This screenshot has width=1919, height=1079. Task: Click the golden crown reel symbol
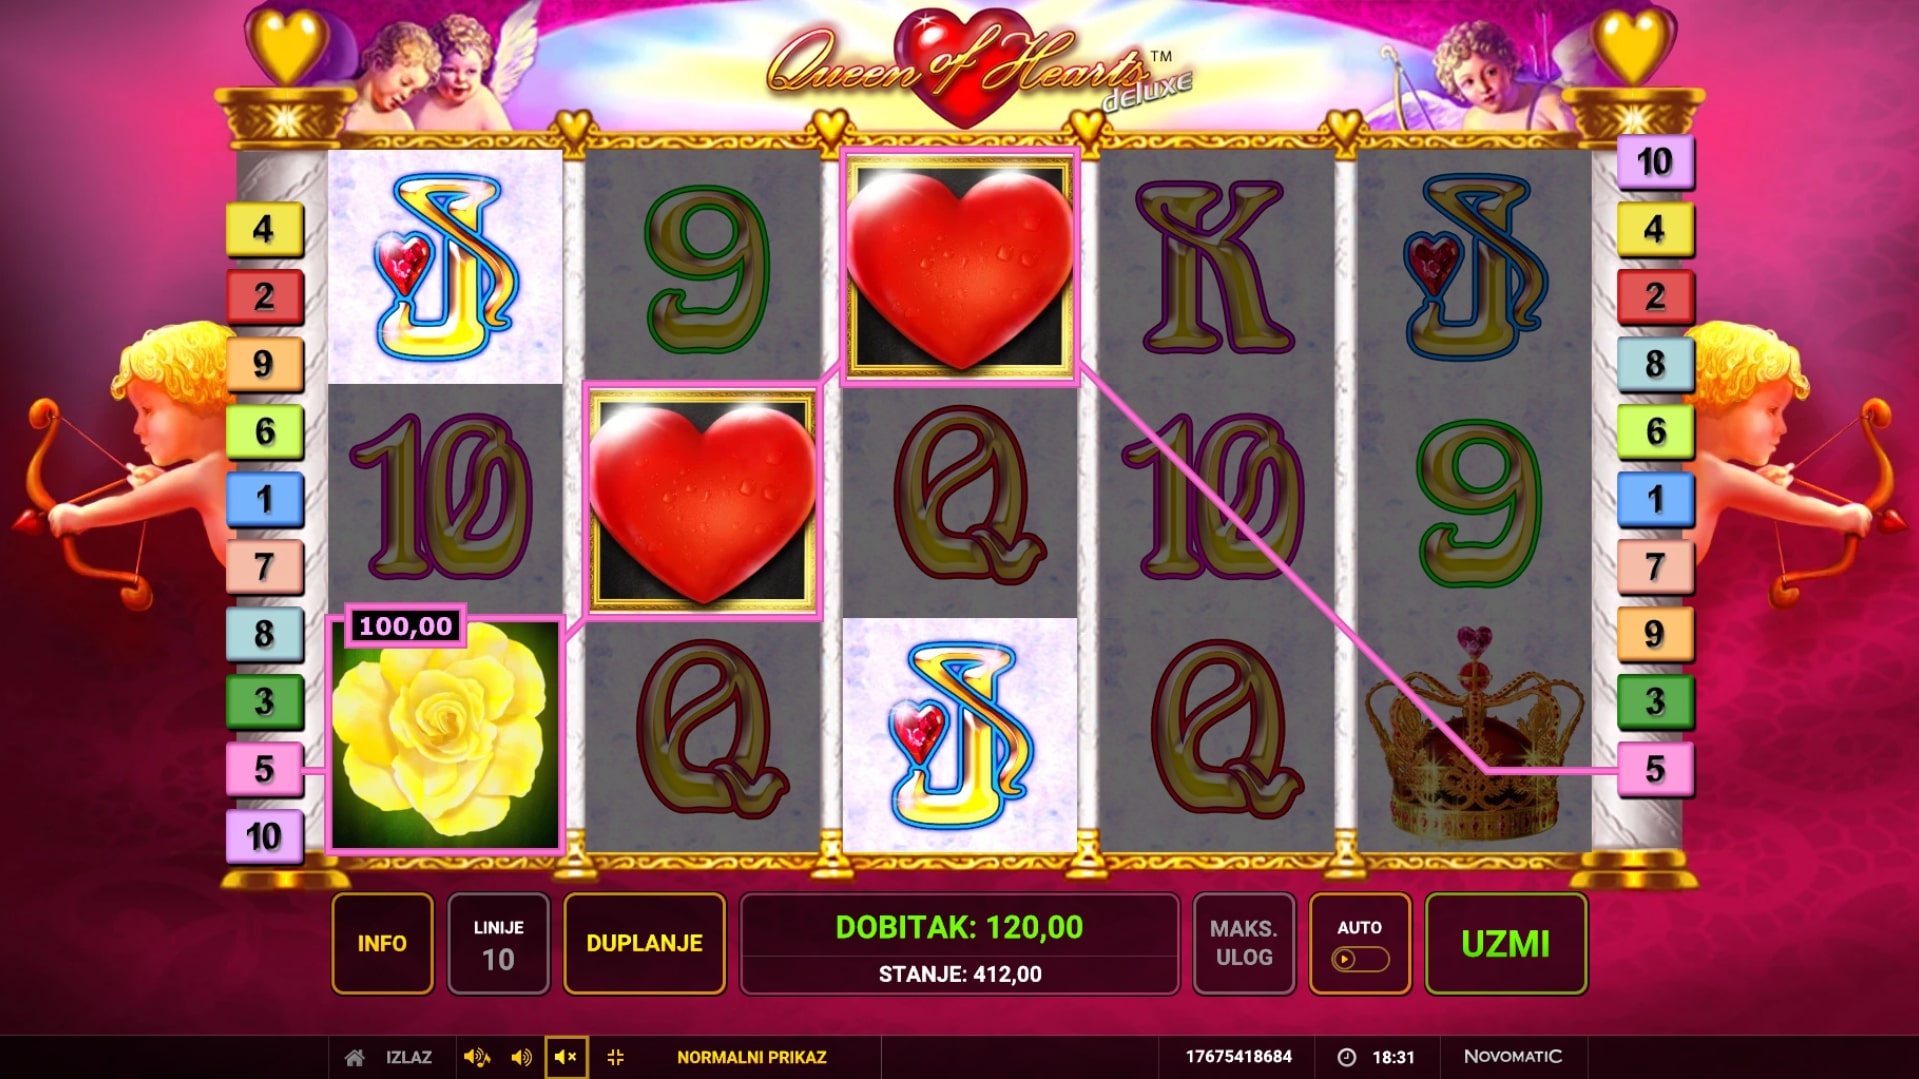(x=1474, y=735)
